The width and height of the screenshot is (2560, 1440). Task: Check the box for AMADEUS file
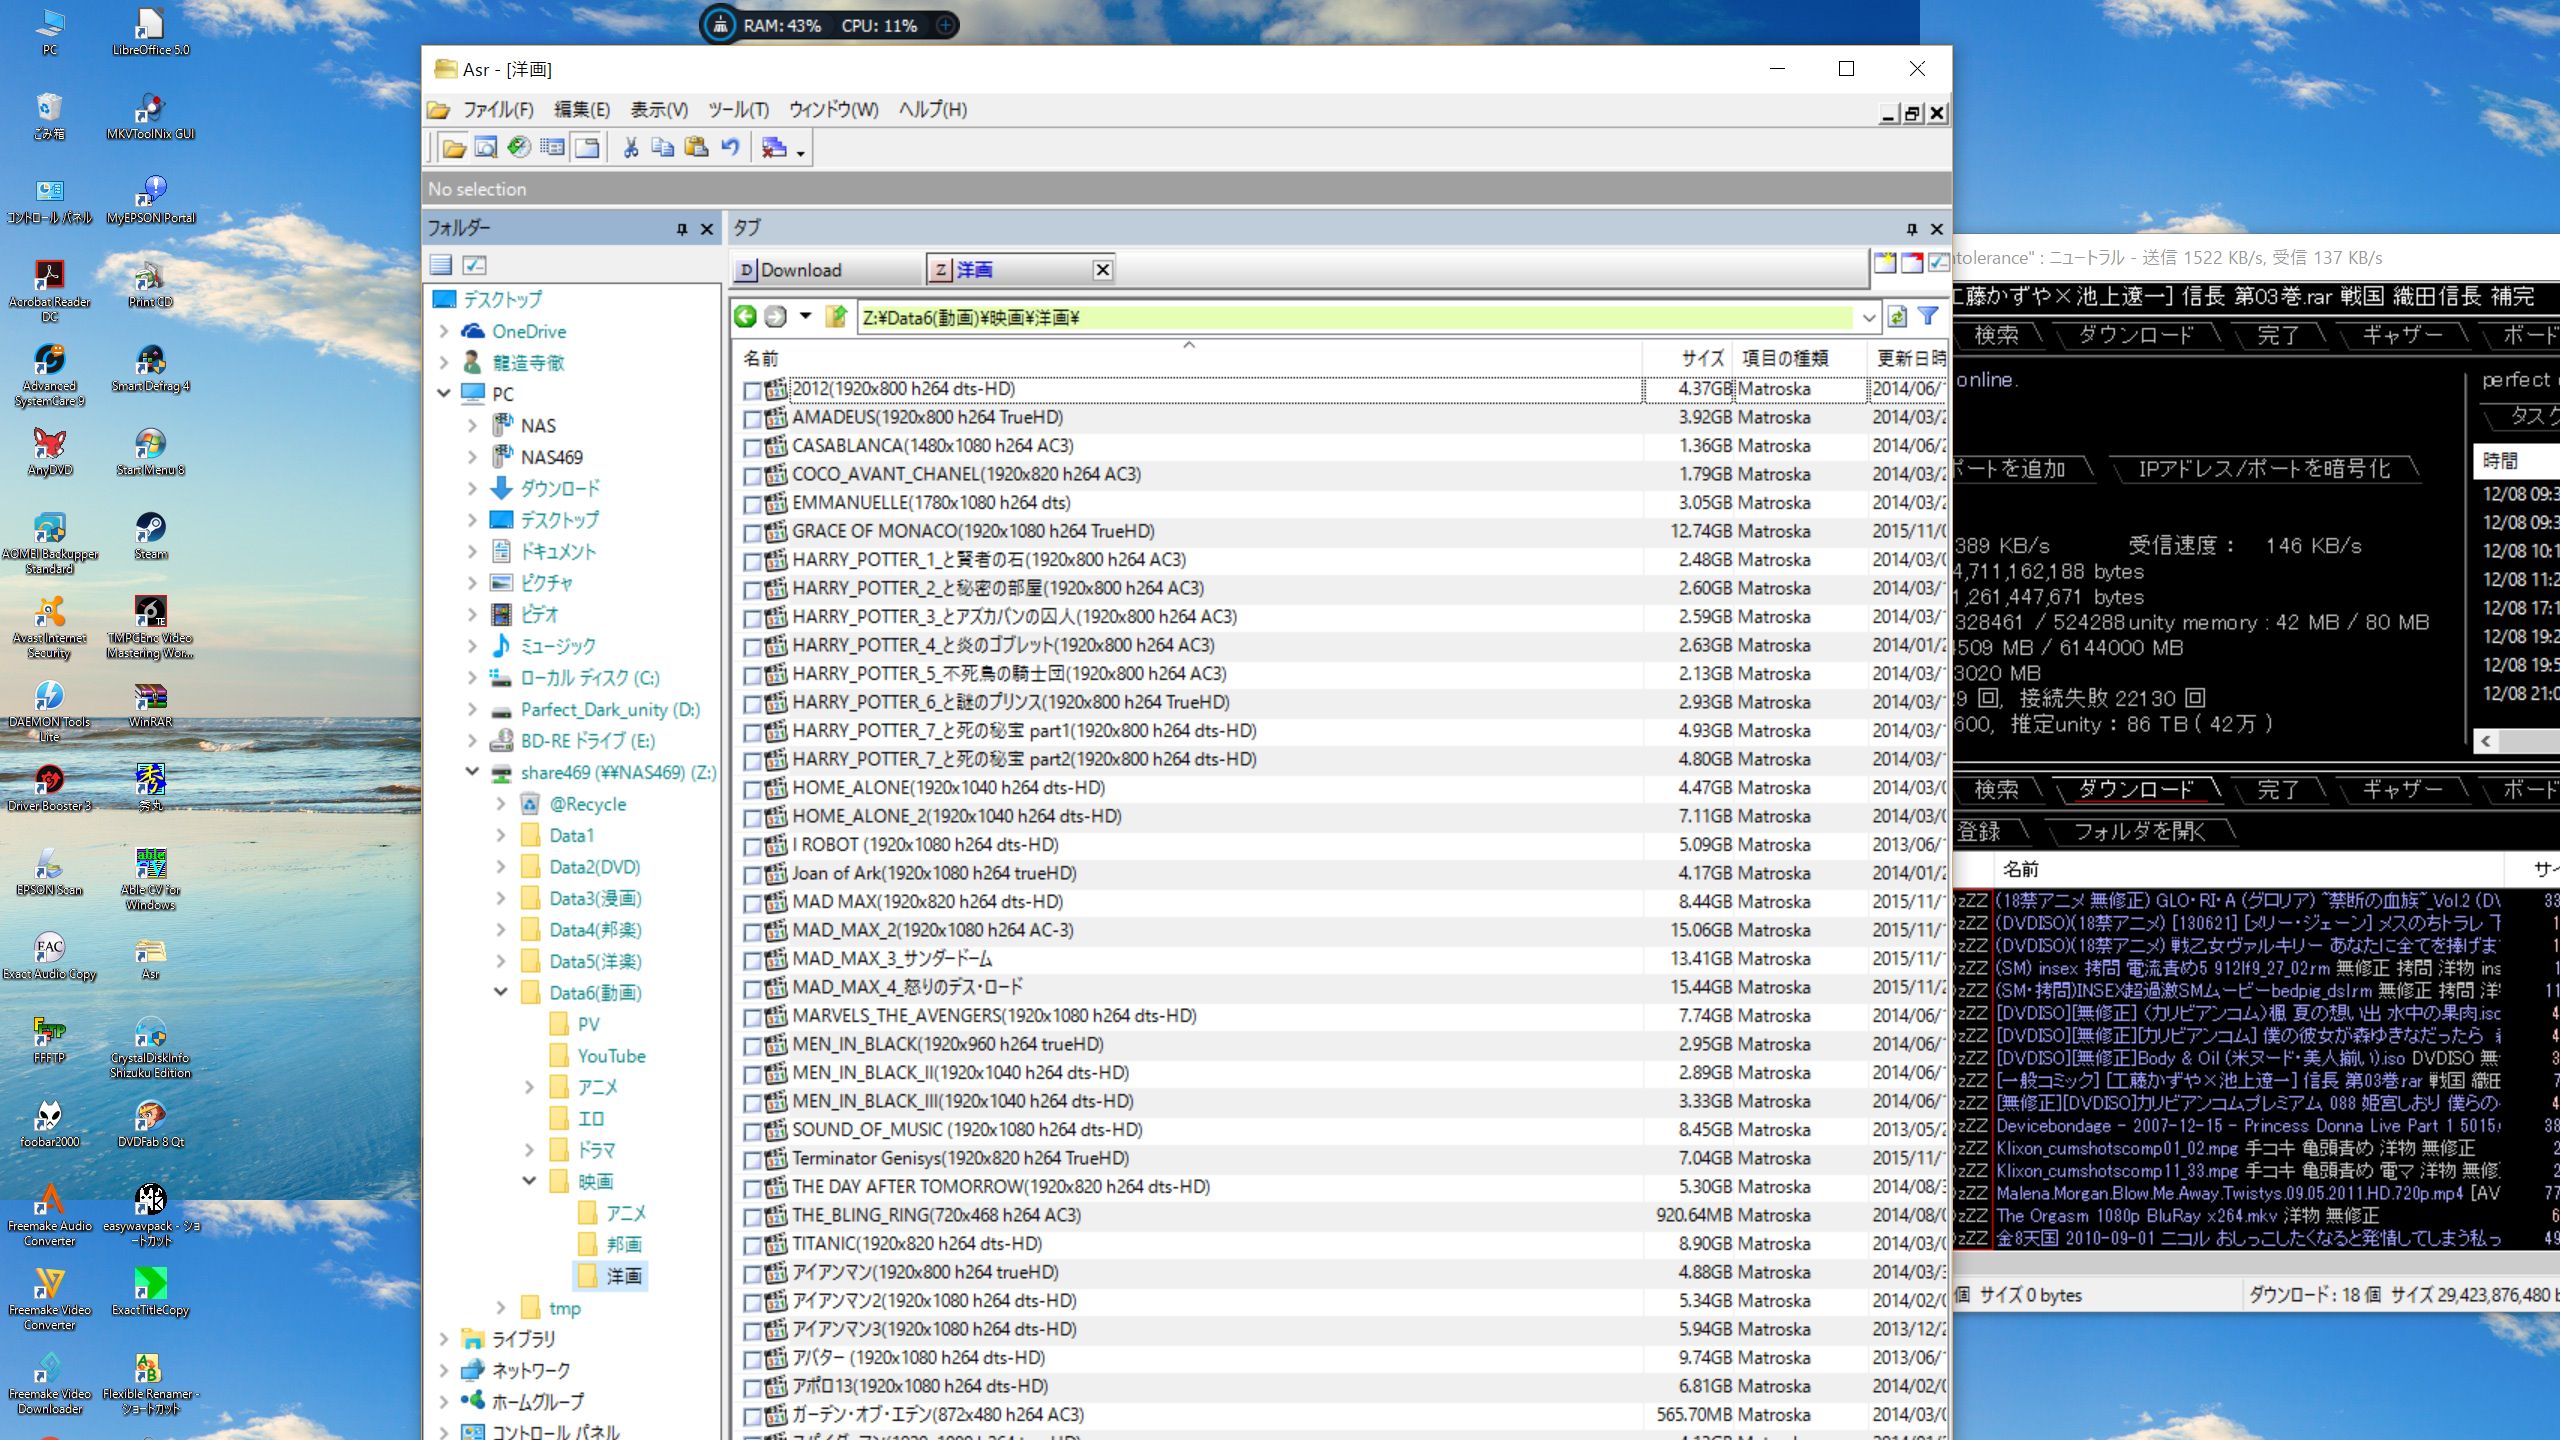click(752, 418)
